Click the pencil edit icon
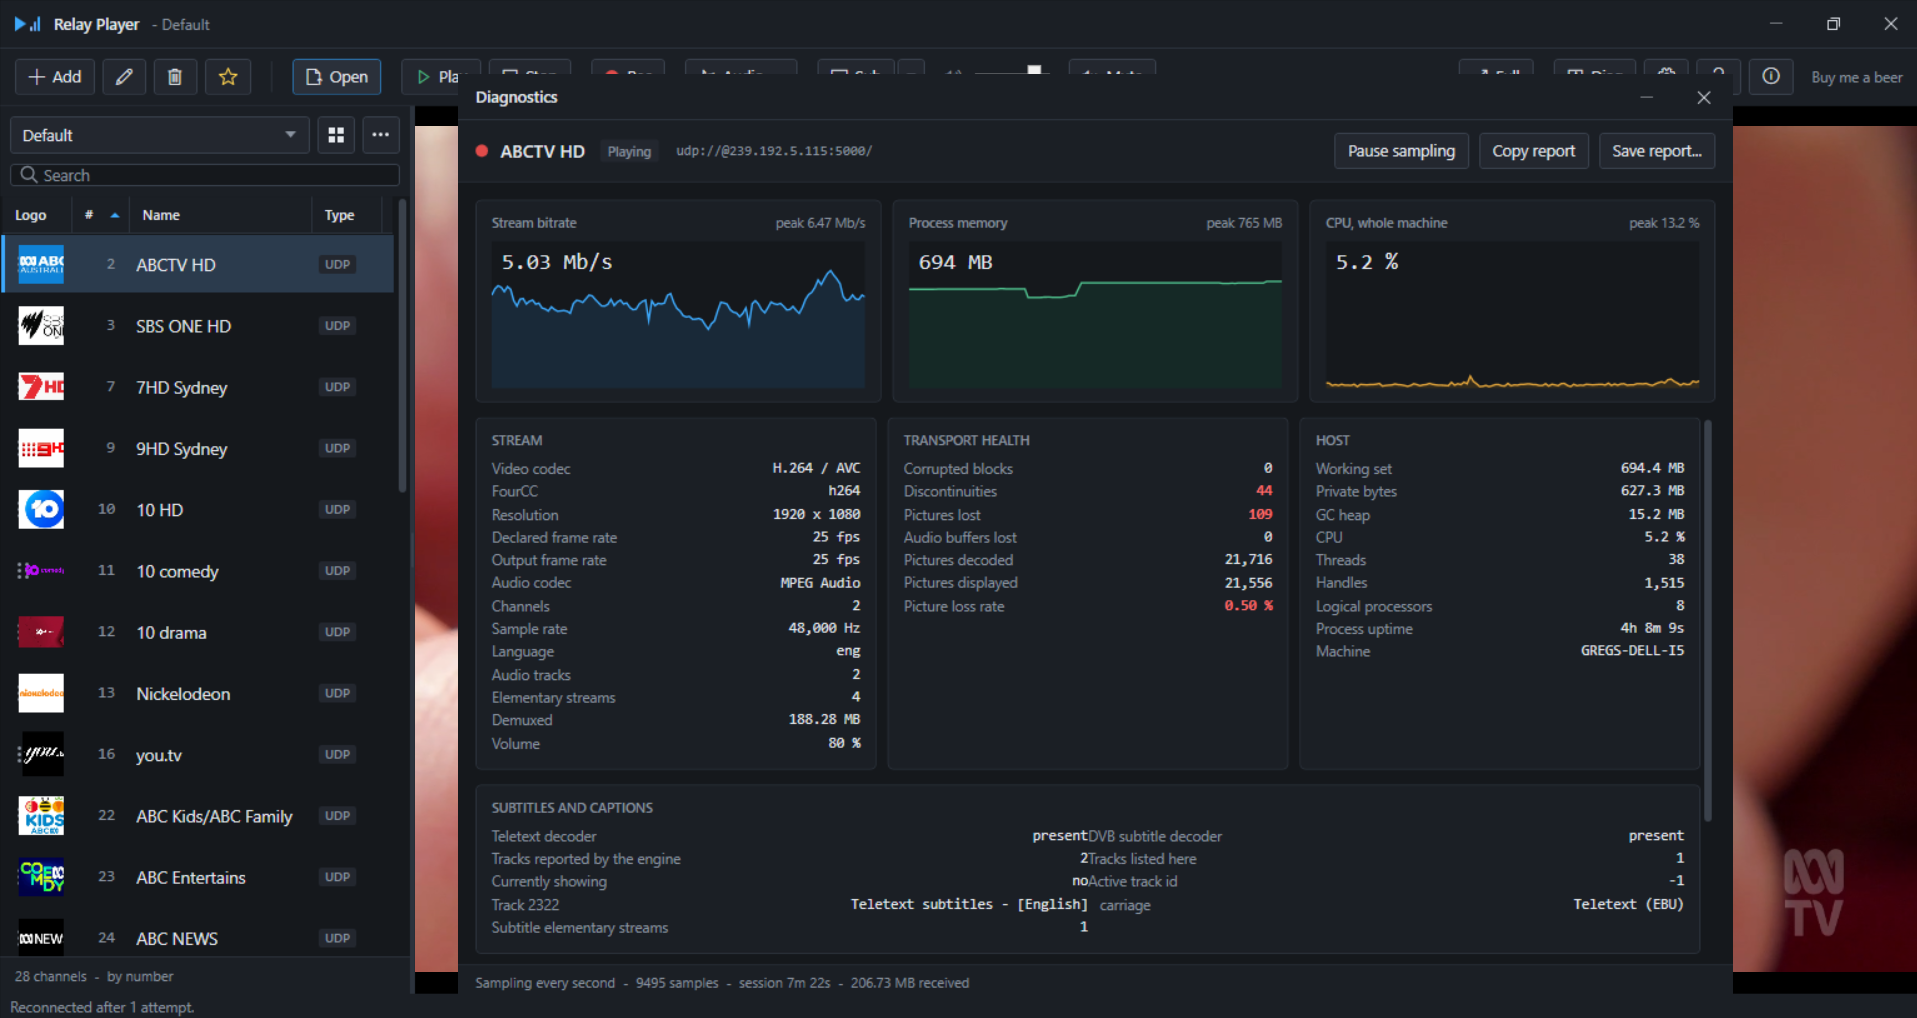The height and width of the screenshot is (1018, 1917). pos(124,77)
